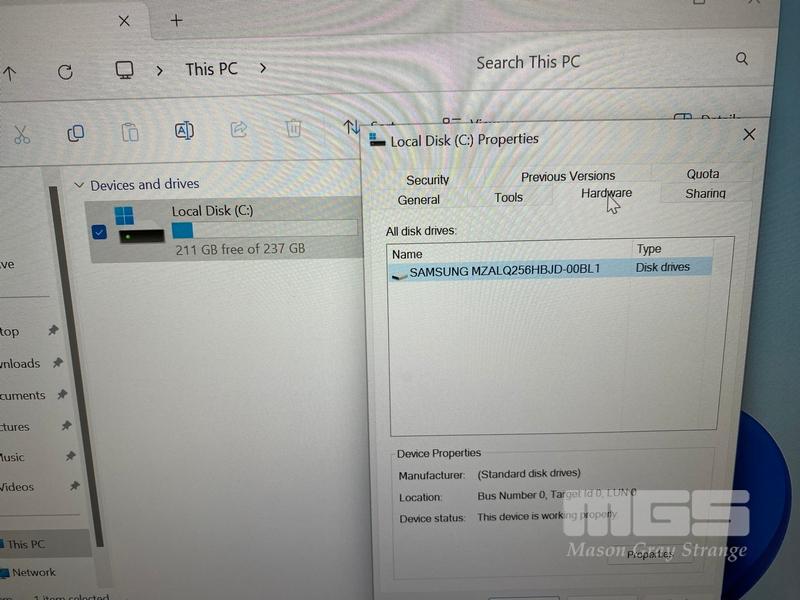Open the Tools tab in Properties
800x600 pixels.
click(x=508, y=197)
